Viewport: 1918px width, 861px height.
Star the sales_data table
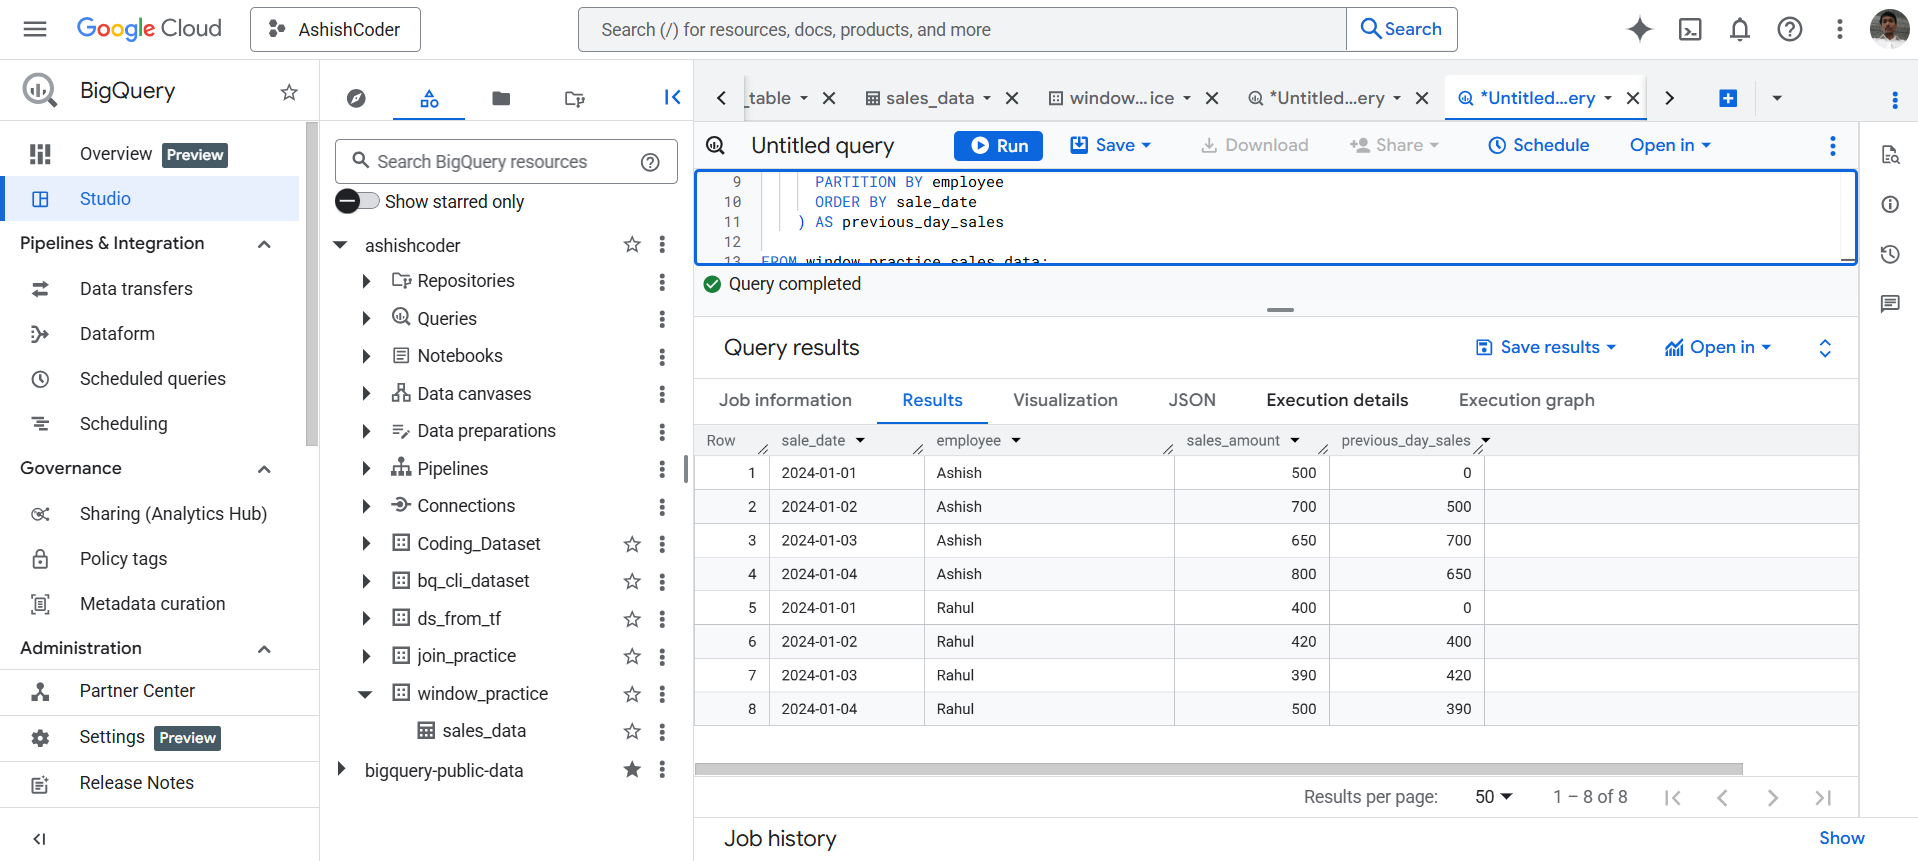632,731
